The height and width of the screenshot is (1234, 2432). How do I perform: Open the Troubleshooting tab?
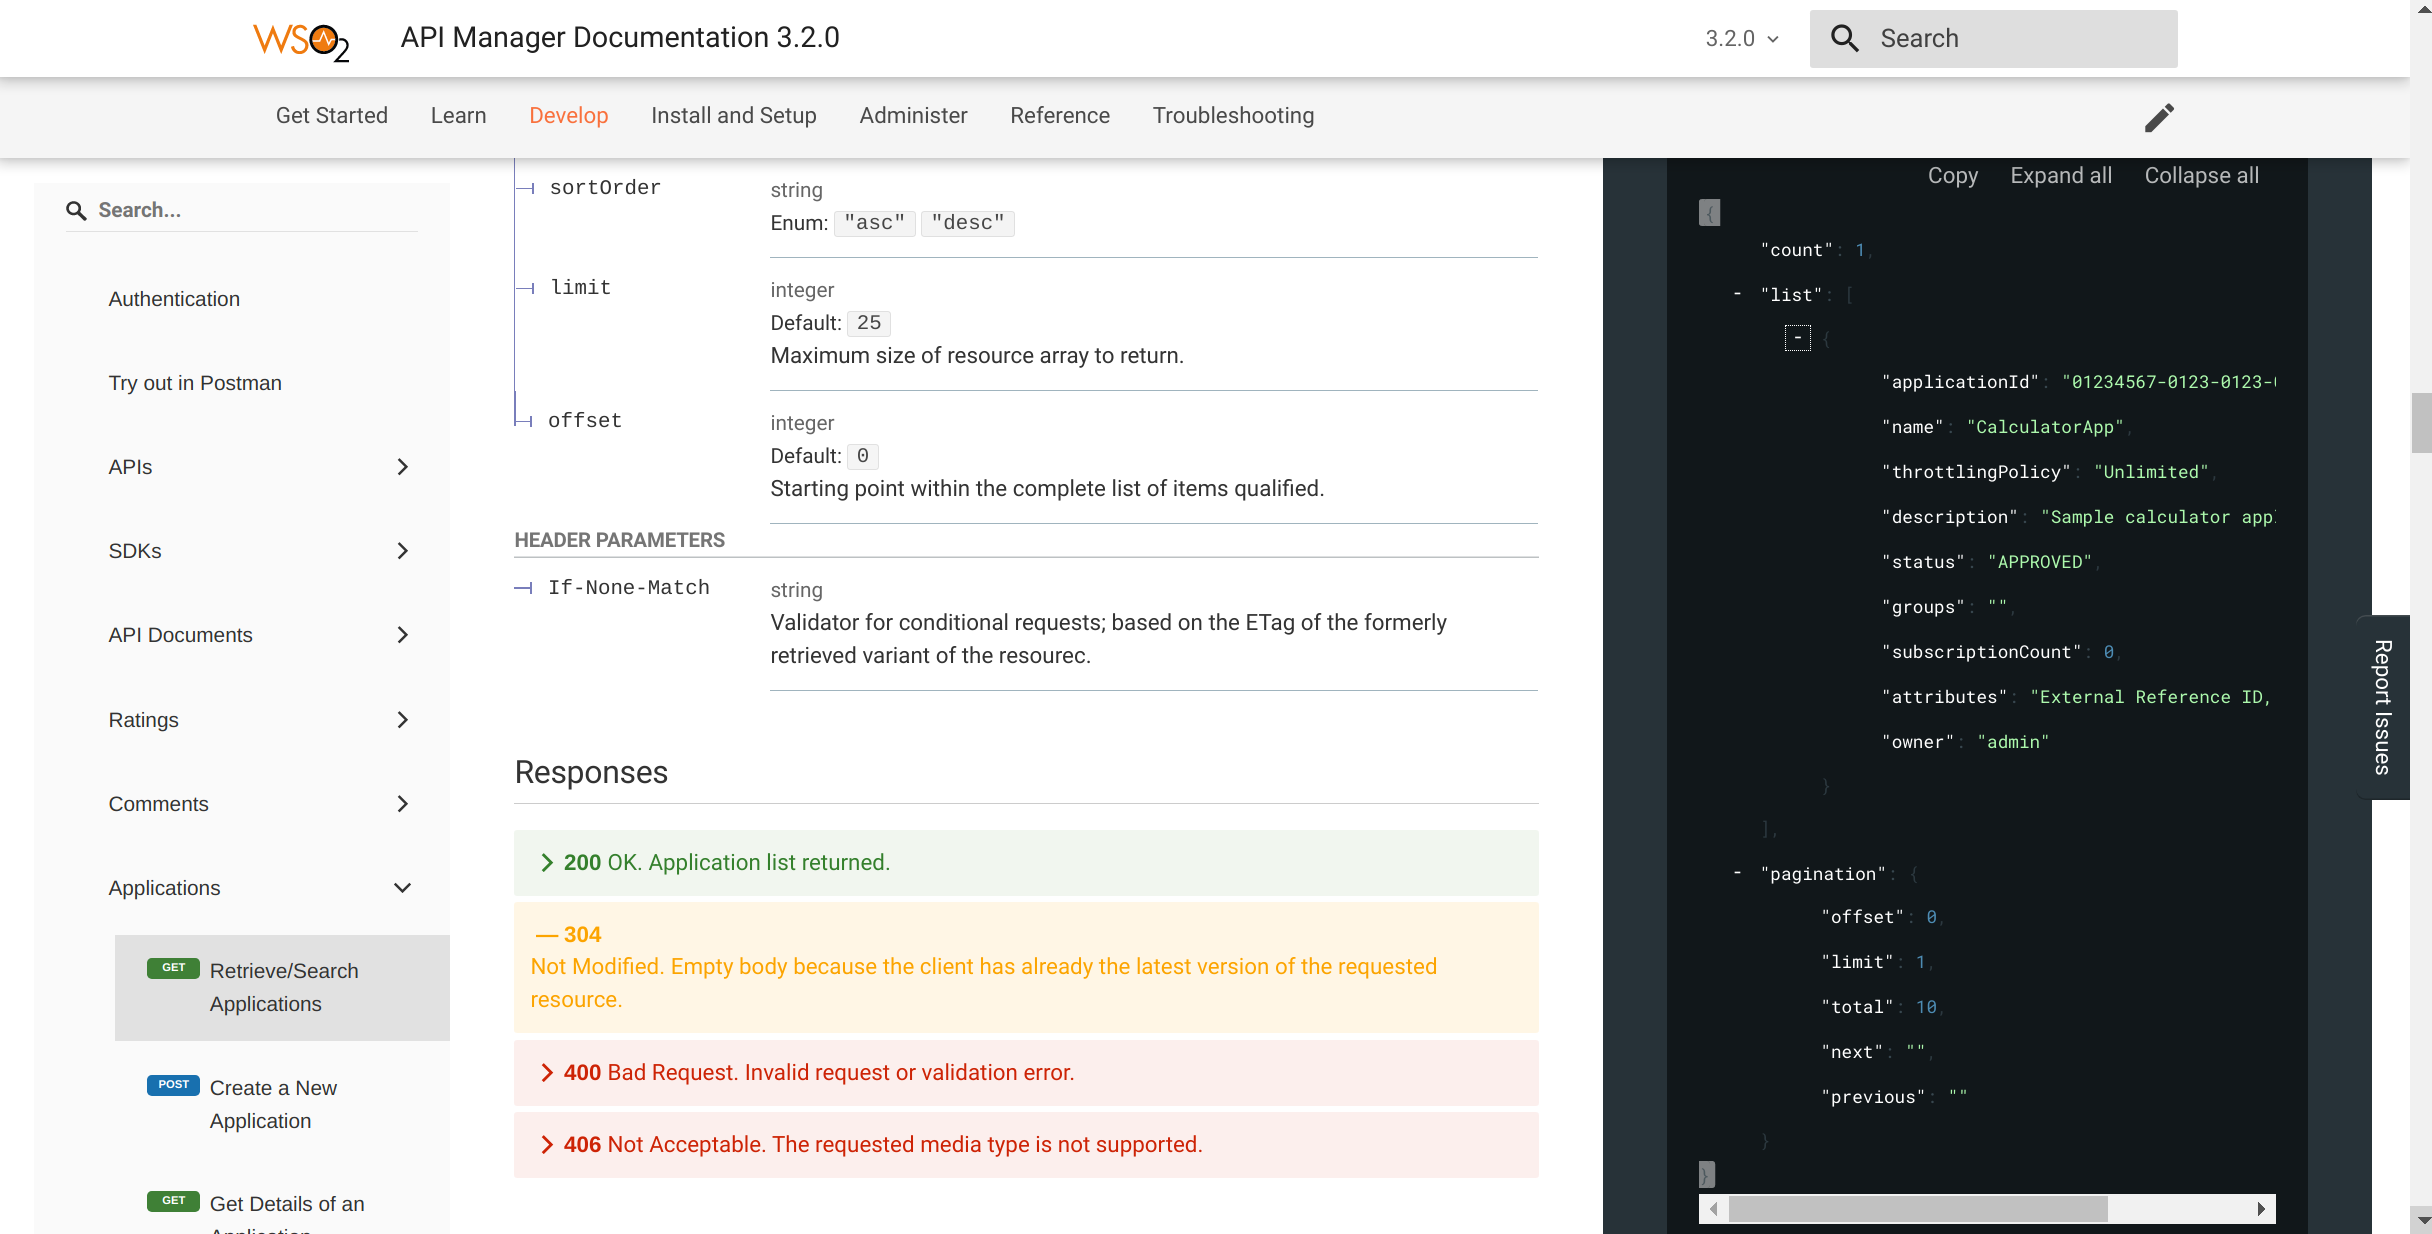pyautogui.click(x=1234, y=116)
